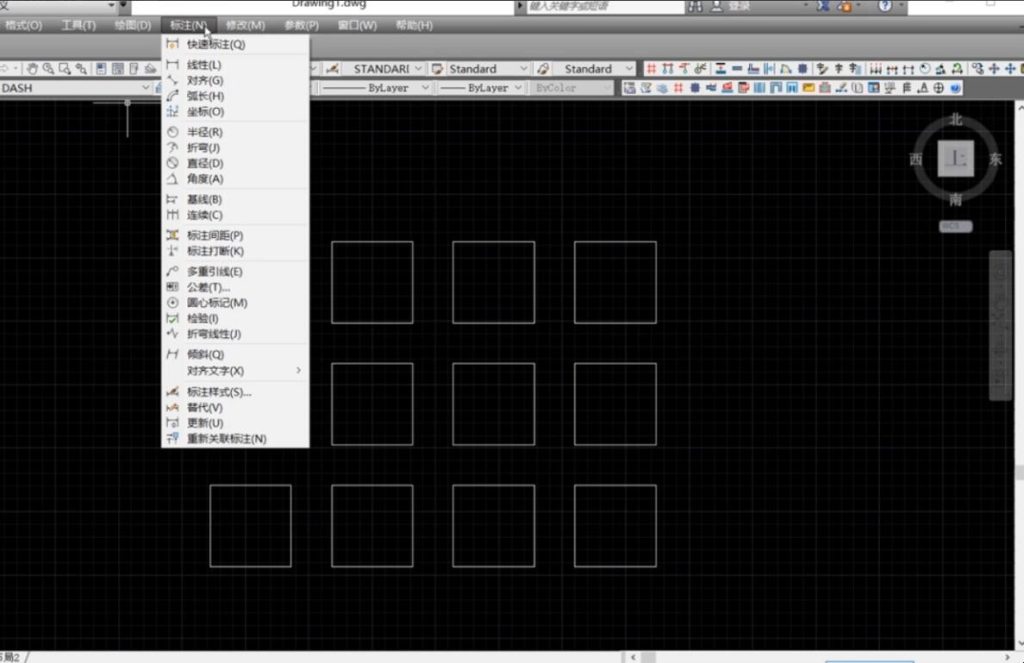Click the 登录 sign-in button
Screen dimensions: 1024x663
pyautogui.click(x=739, y=6)
